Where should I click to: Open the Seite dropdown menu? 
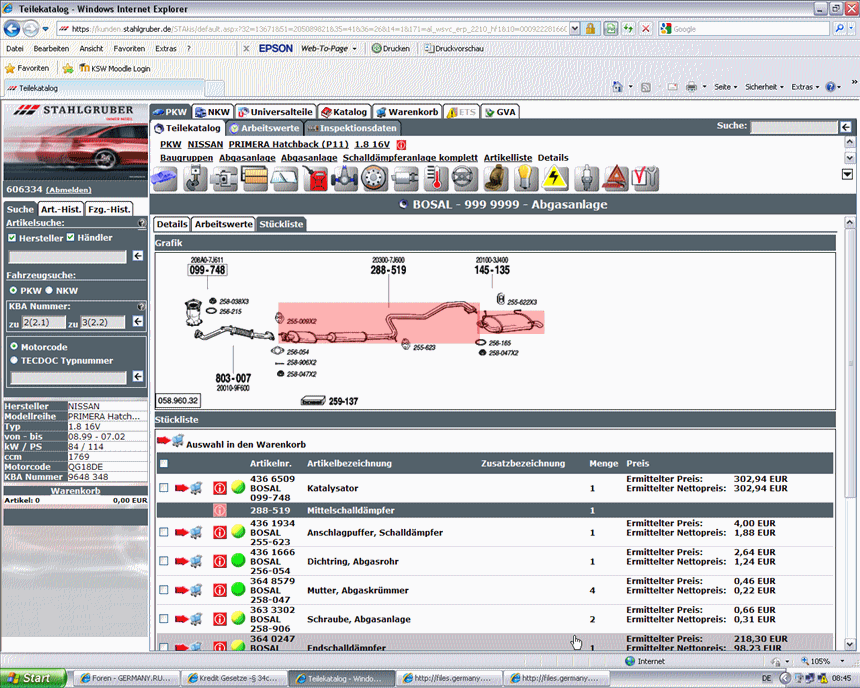726,87
